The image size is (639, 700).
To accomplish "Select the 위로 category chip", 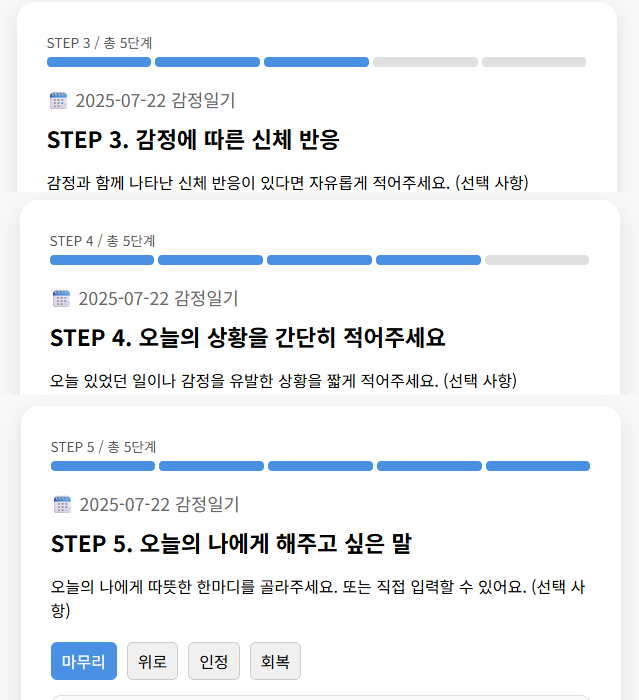I will tap(152, 661).
